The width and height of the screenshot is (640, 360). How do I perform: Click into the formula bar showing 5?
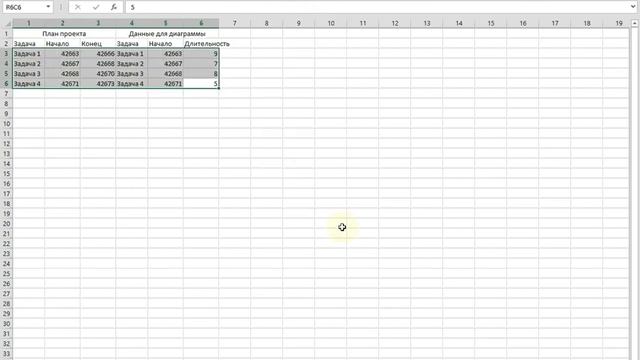tap(378, 7)
